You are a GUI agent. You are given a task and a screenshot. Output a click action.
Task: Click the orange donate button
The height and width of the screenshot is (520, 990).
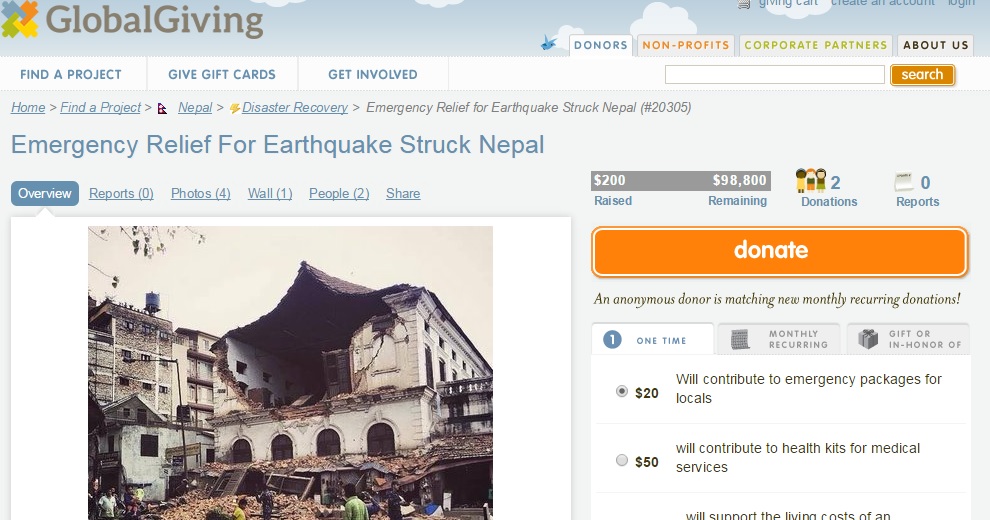pyautogui.click(x=780, y=251)
